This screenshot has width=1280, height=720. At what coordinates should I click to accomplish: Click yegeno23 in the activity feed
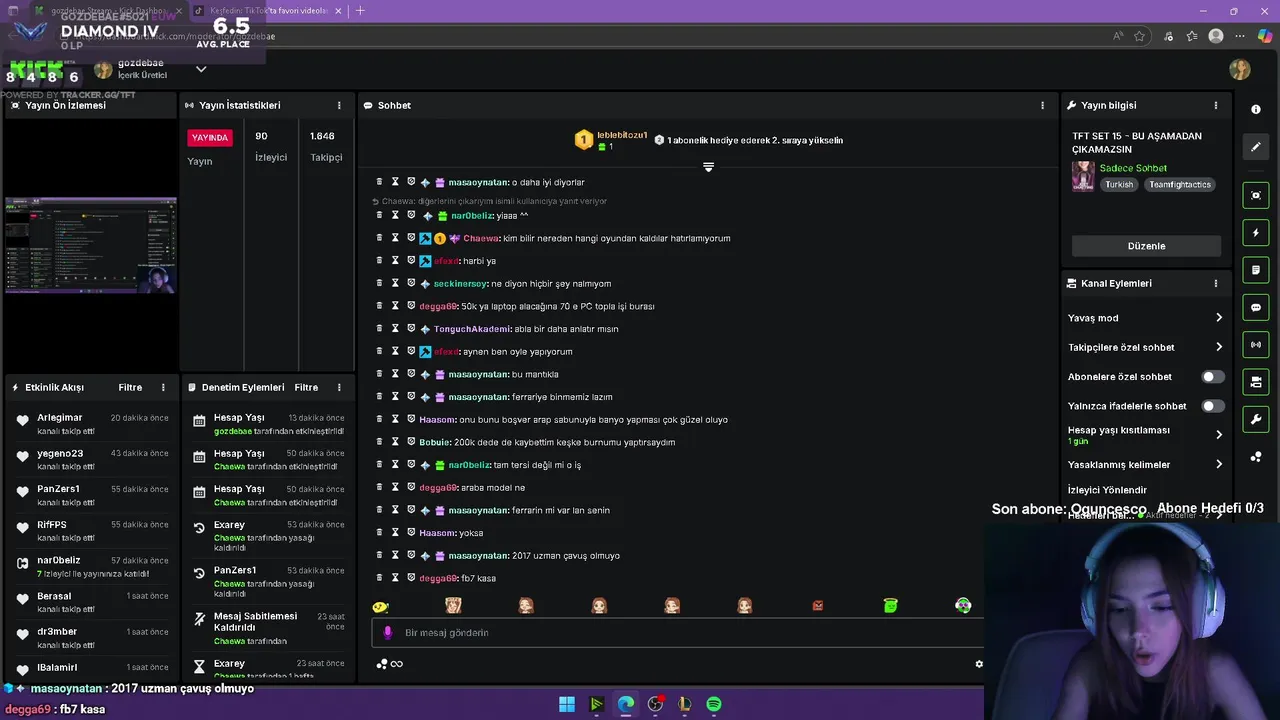[x=60, y=453]
